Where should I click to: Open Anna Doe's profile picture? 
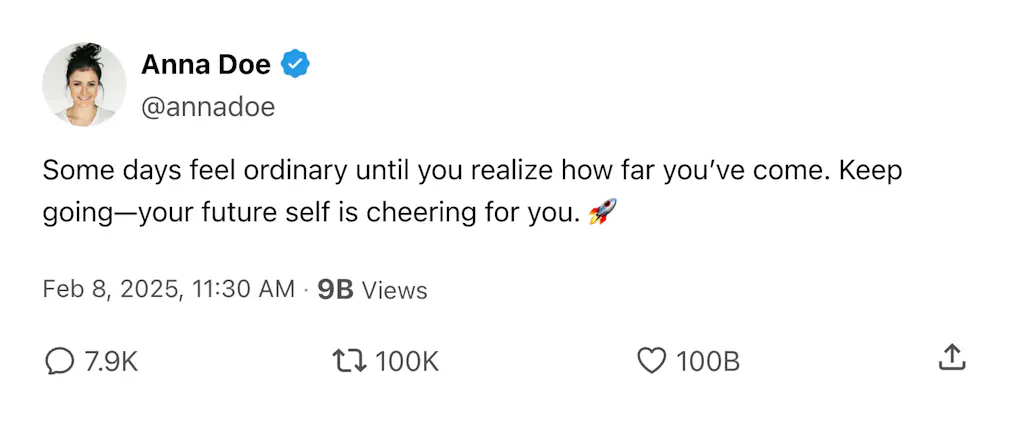click(84, 85)
